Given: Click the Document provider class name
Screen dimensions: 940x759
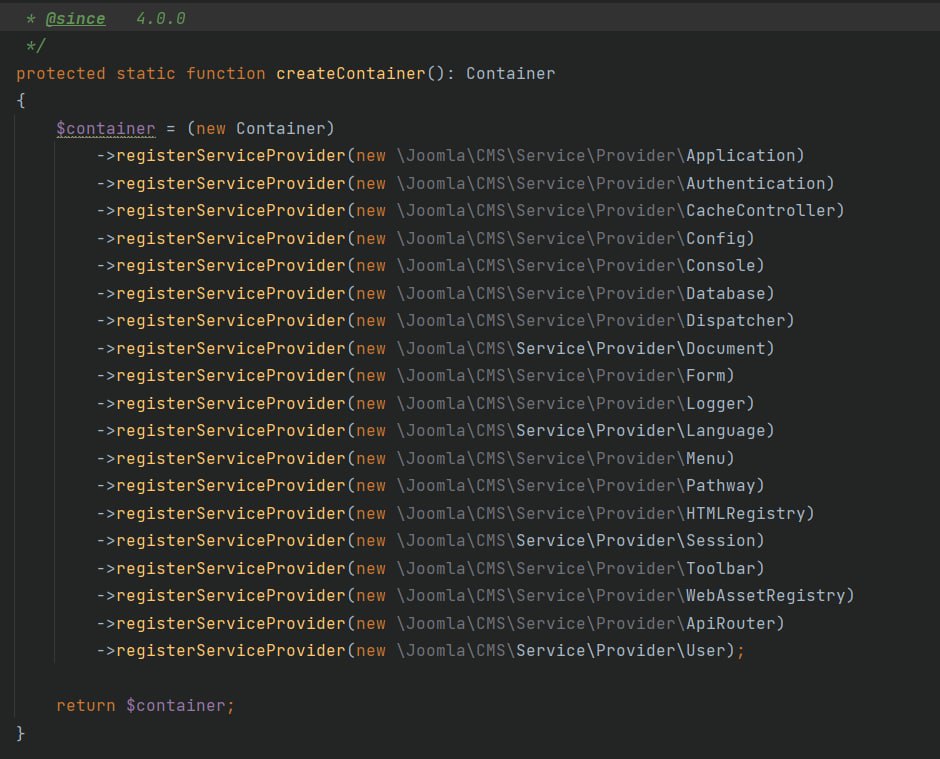Looking at the screenshot, I should [725, 349].
